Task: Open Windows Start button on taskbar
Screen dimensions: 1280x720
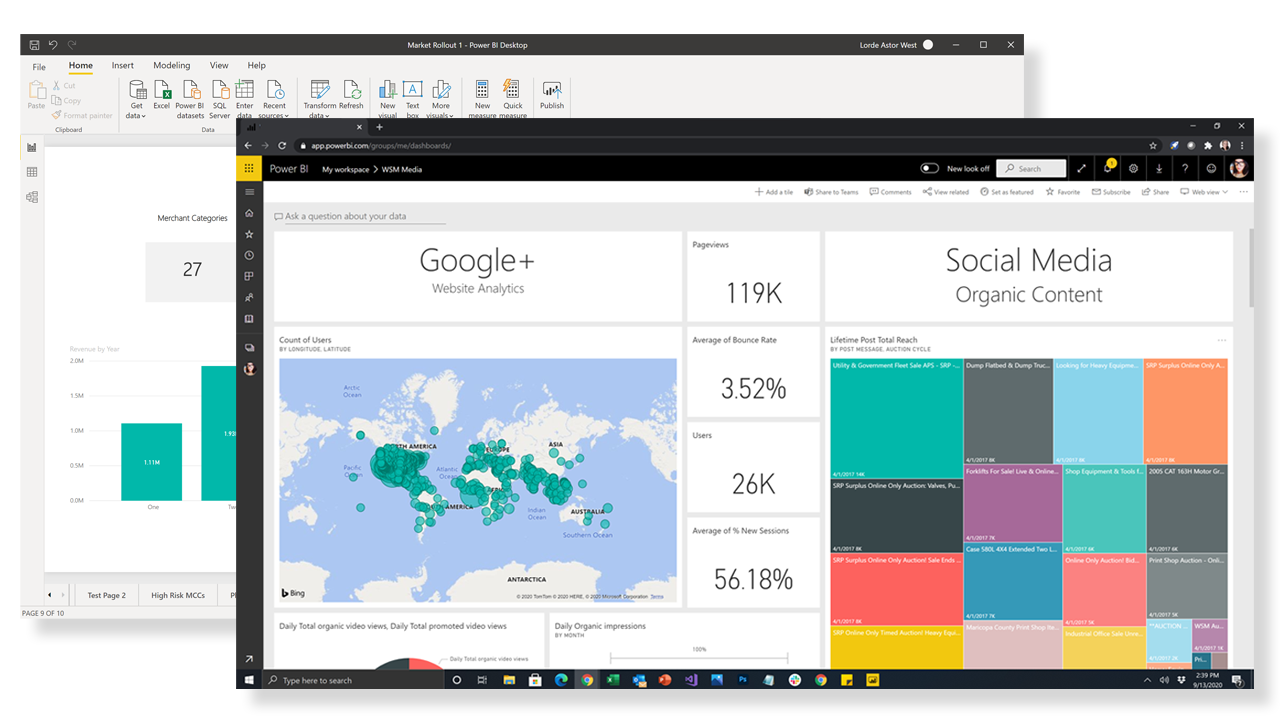Action: (x=249, y=680)
